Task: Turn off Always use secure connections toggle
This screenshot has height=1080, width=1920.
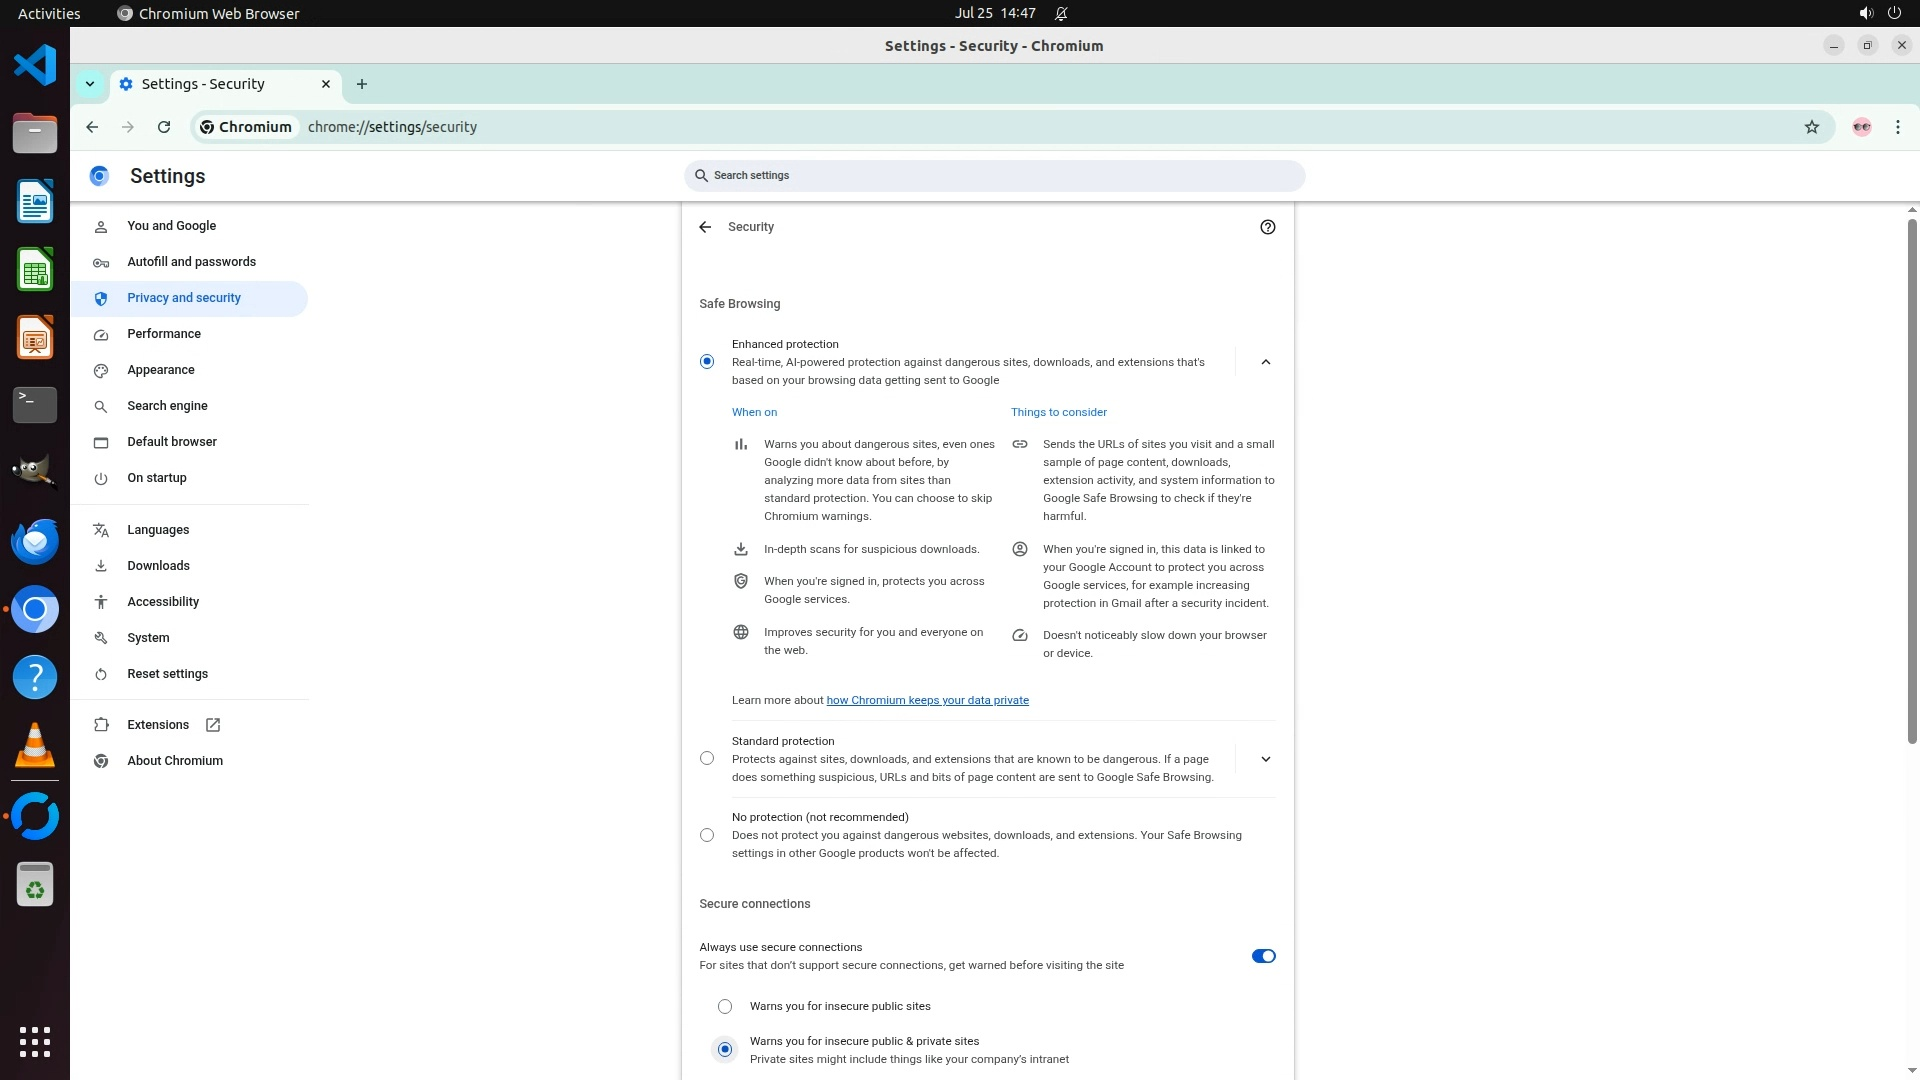Action: point(1263,956)
